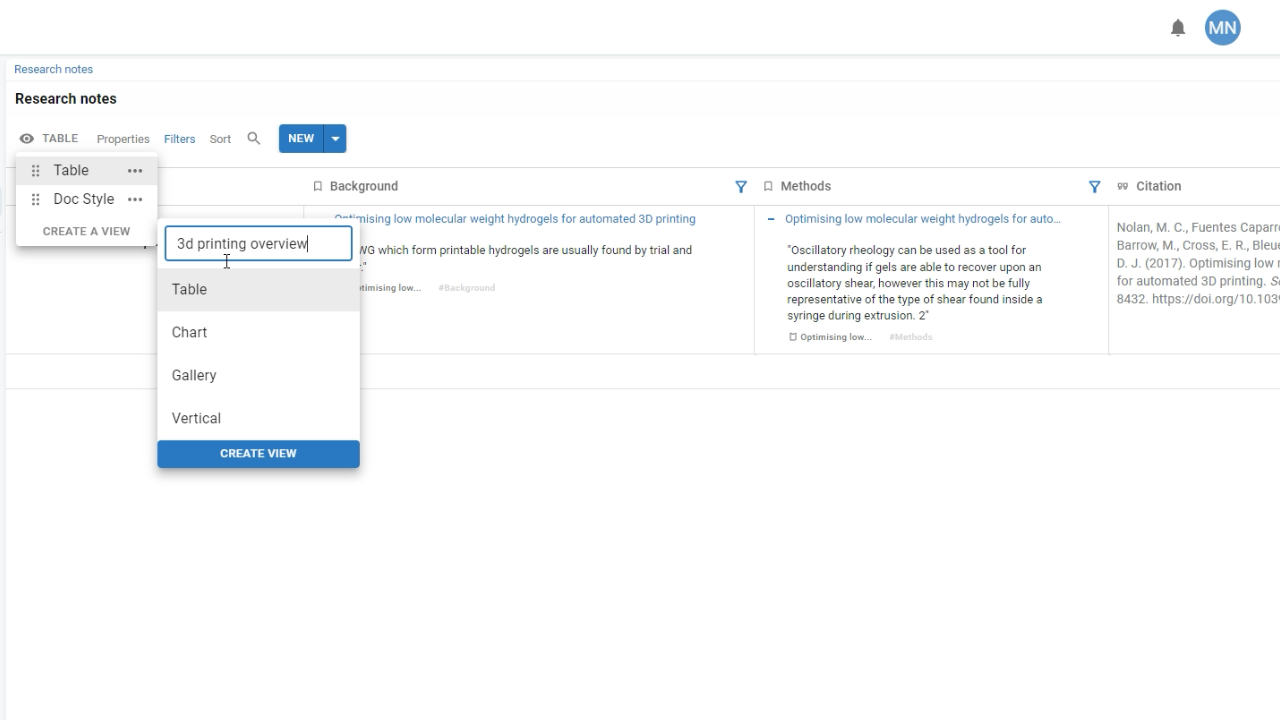The width and height of the screenshot is (1280, 720).
Task: Expand the NEW button dropdown arrow
Action: (335, 138)
